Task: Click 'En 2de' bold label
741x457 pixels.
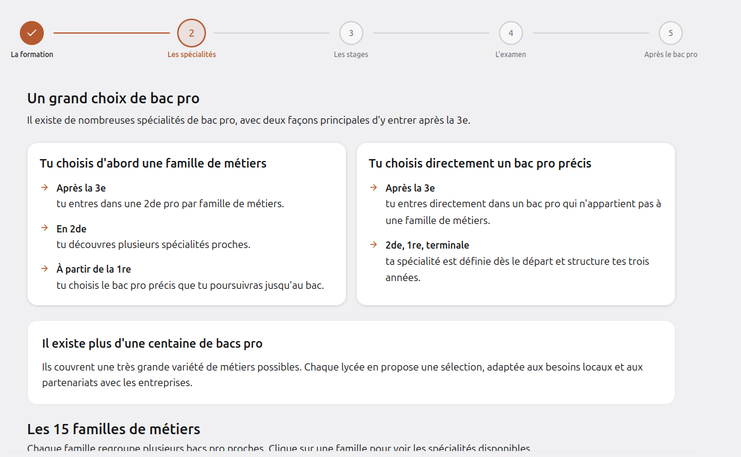Action: (71, 229)
